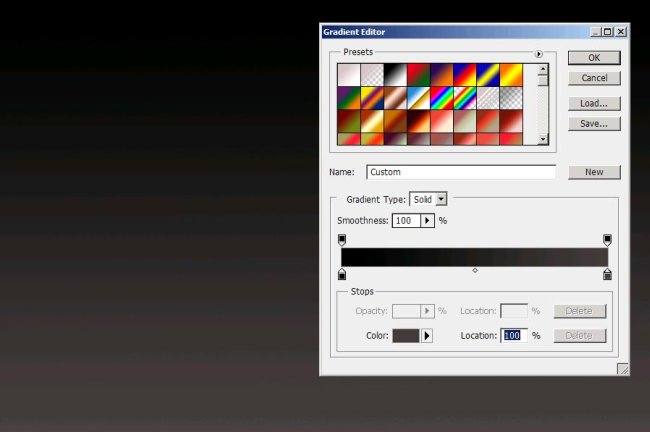The image size is (650, 432).
Task: Click the stop Color swatch
Action: click(406, 336)
